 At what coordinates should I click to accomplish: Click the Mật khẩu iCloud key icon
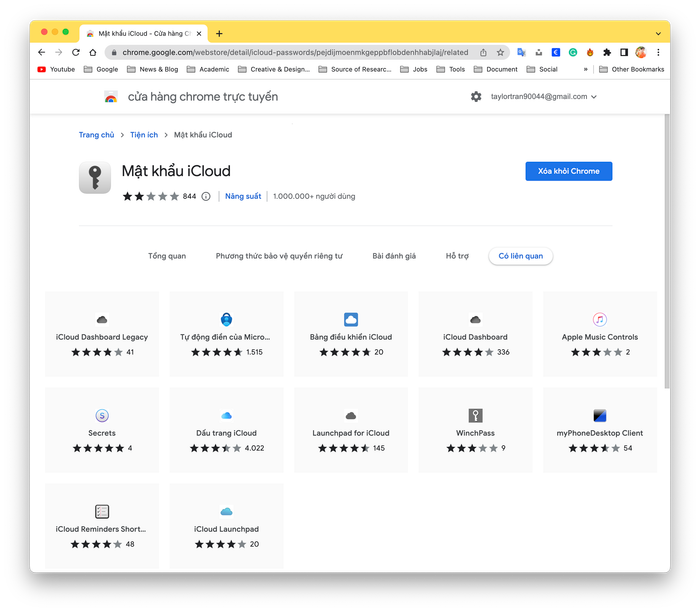(95, 177)
